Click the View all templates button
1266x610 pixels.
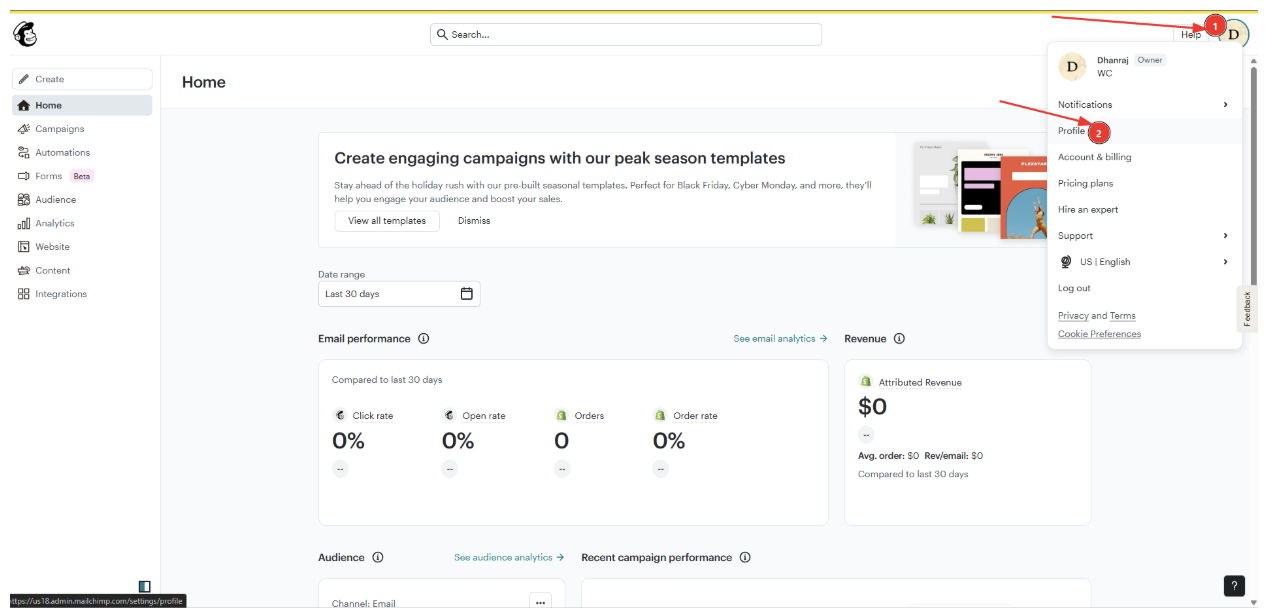click(x=387, y=221)
